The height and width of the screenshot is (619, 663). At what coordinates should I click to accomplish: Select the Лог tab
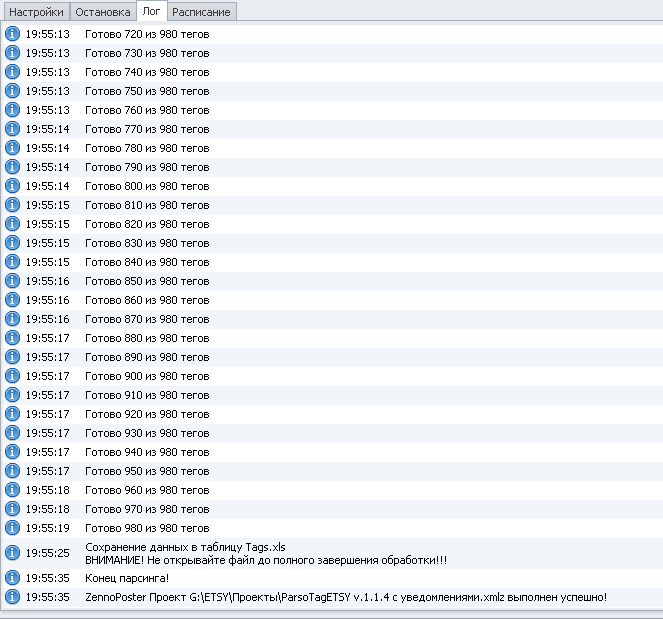pyautogui.click(x=151, y=11)
